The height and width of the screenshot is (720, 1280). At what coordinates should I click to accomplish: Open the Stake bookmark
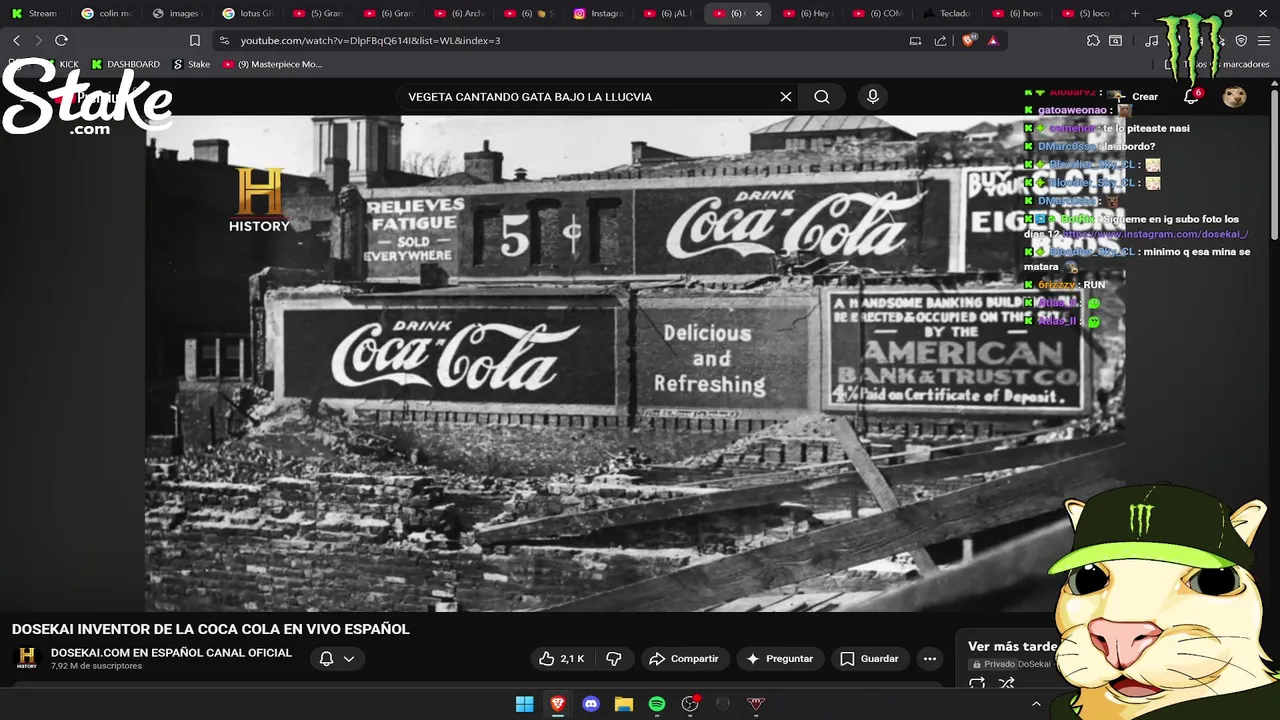click(x=192, y=64)
